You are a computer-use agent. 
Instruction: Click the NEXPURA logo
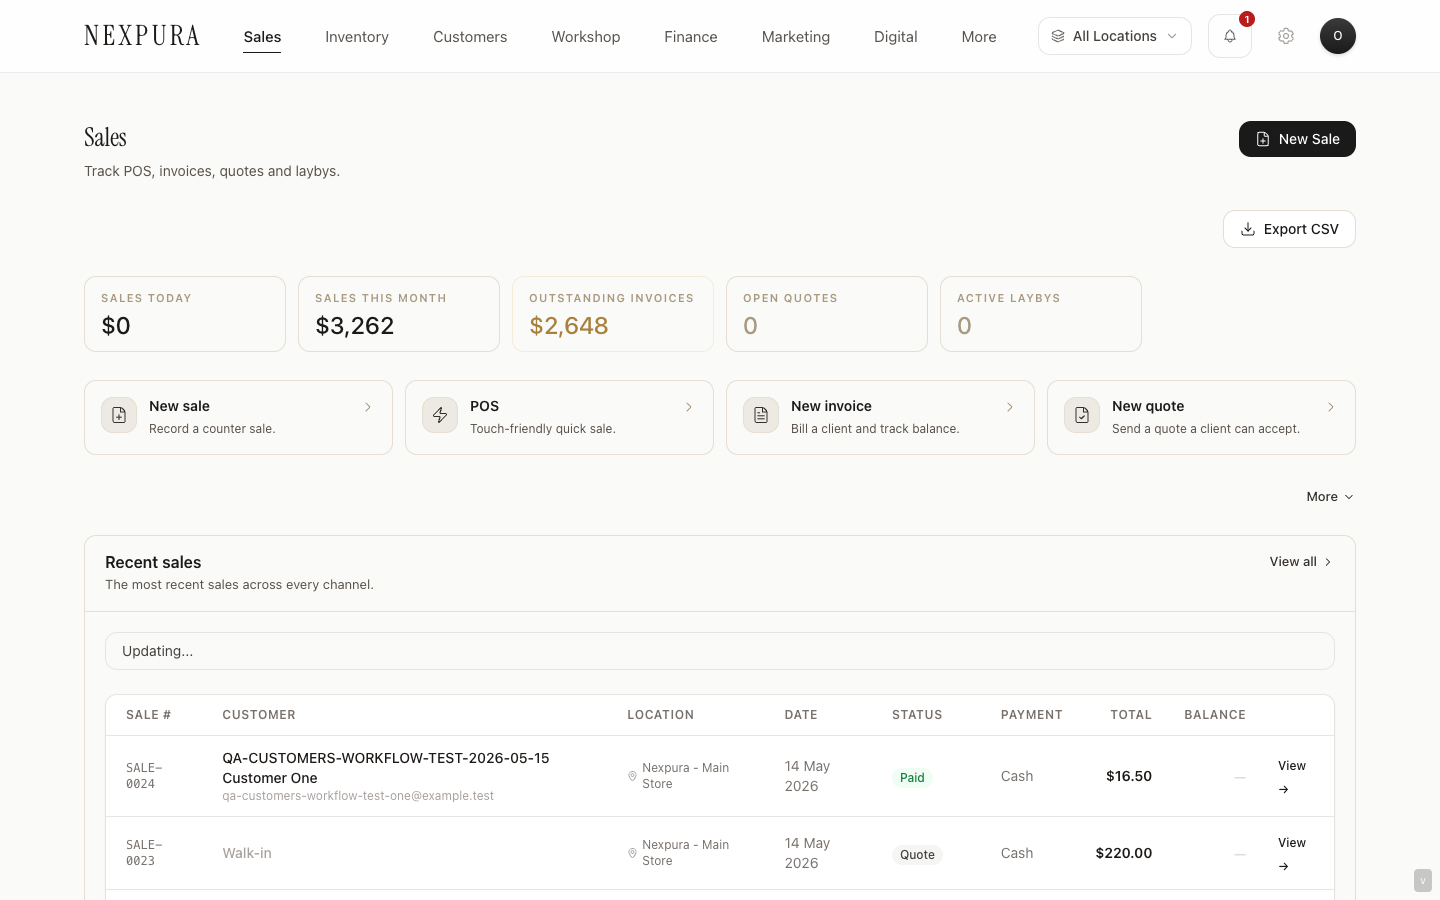click(142, 36)
